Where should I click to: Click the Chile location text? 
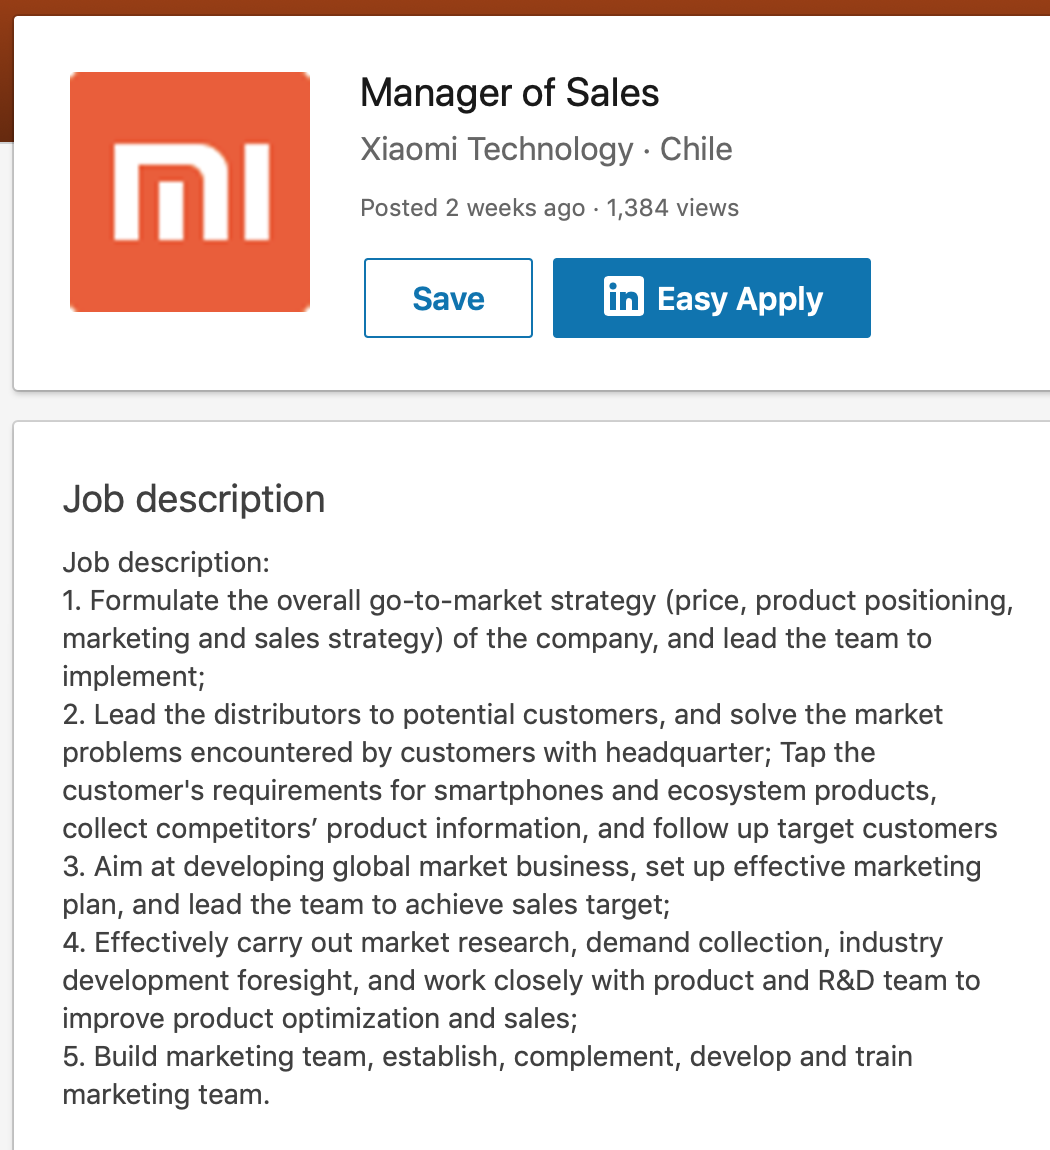click(696, 149)
